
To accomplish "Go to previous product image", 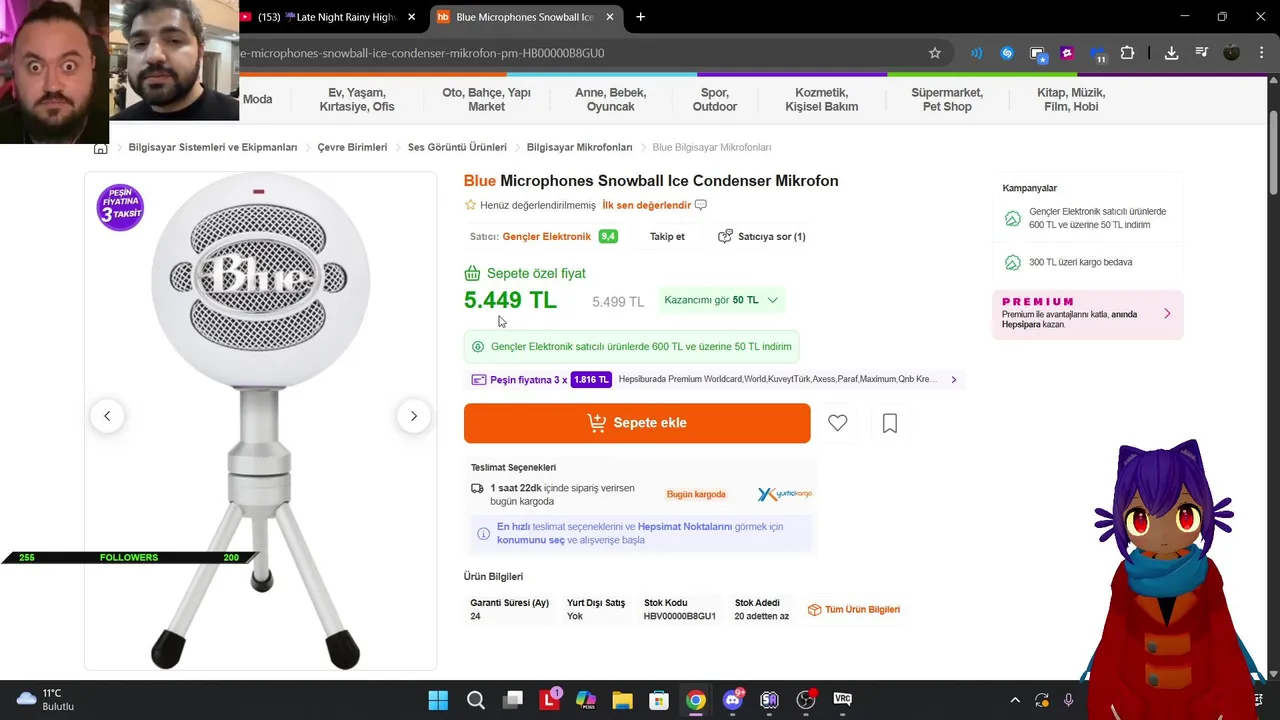I will pyautogui.click(x=107, y=416).
